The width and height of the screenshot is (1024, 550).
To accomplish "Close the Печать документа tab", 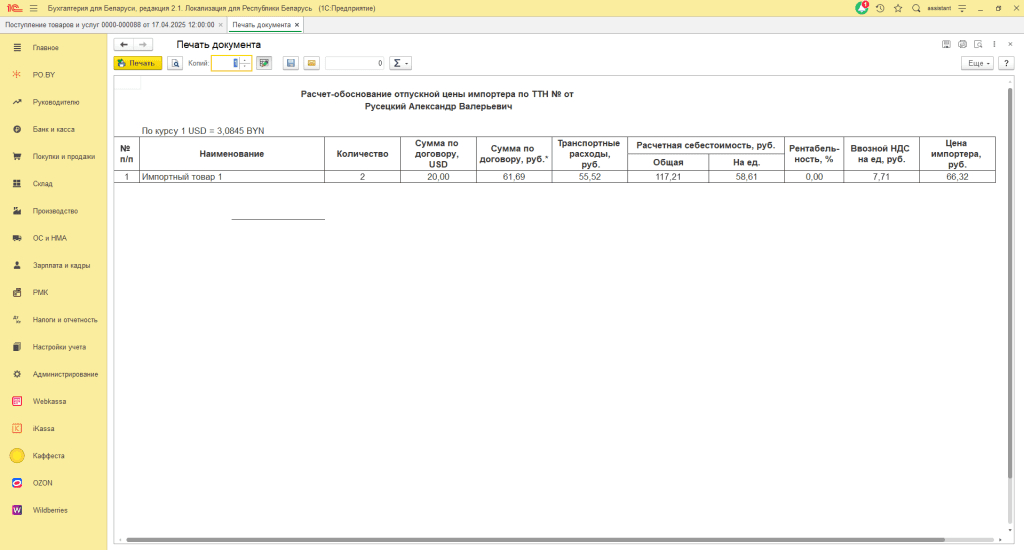I will pos(297,25).
